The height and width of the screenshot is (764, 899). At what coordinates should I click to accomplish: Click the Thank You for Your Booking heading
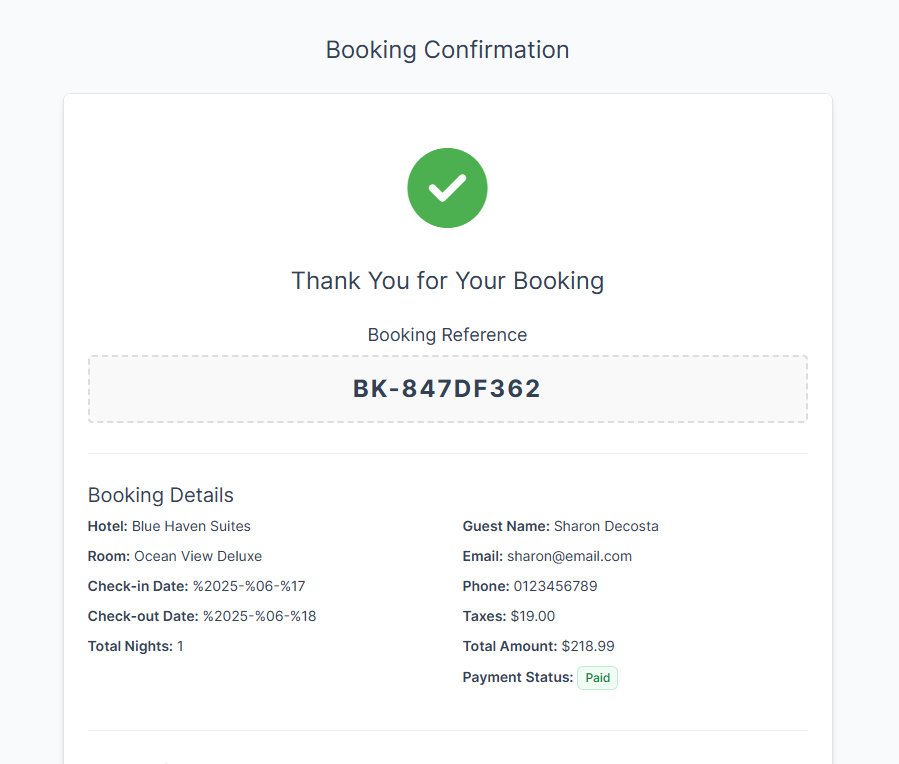(447, 281)
